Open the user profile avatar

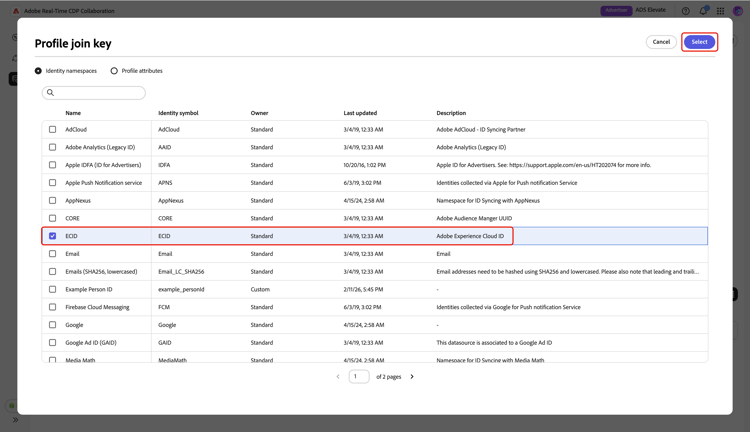pos(738,11)
